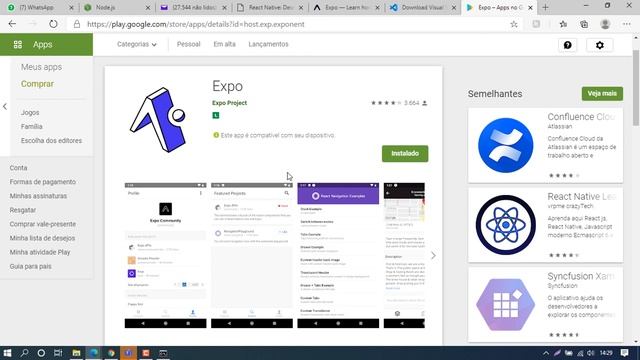Open Play Store settings gear
This screenshot has height=360, width=640.
(600, 45)
